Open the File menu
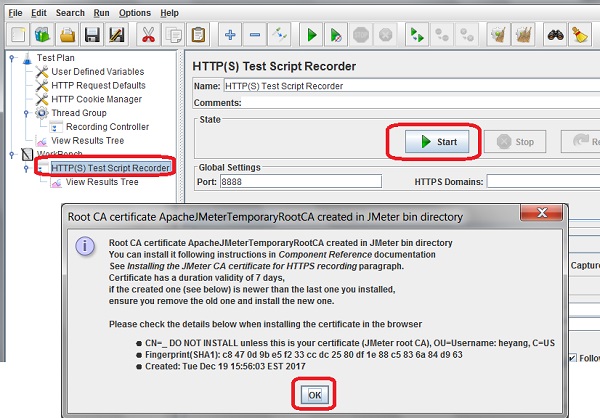The image size is (600, 418). pos(15,13)
